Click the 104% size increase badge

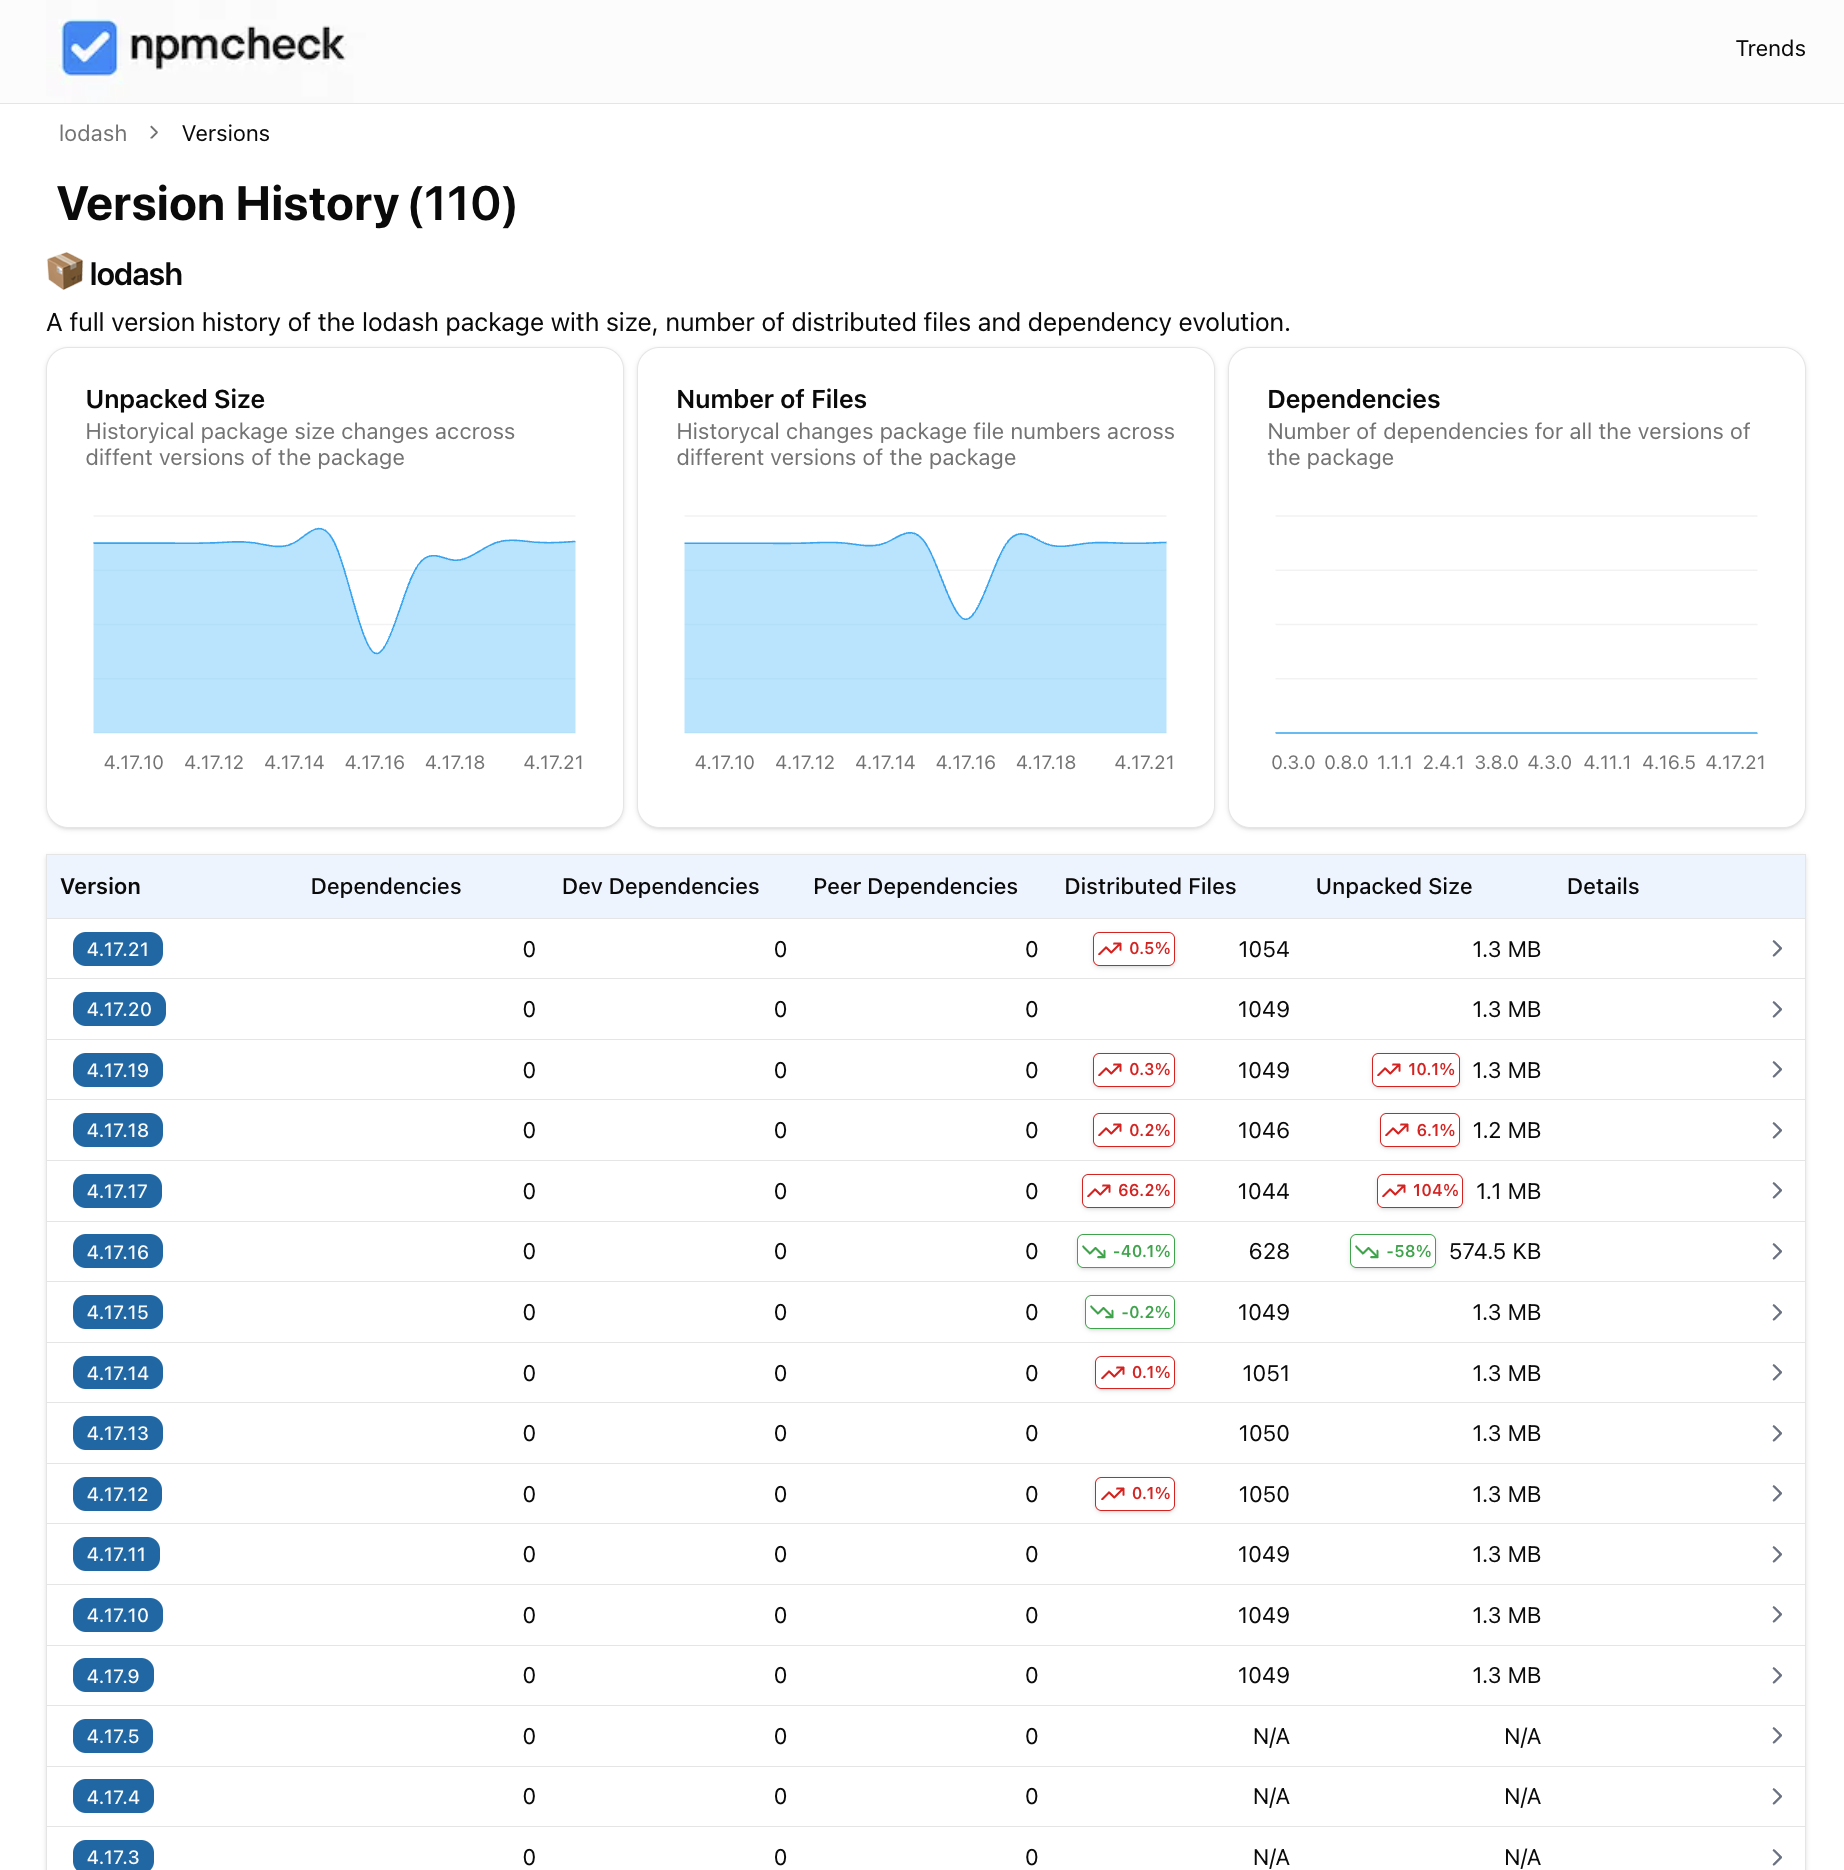1420,1190
